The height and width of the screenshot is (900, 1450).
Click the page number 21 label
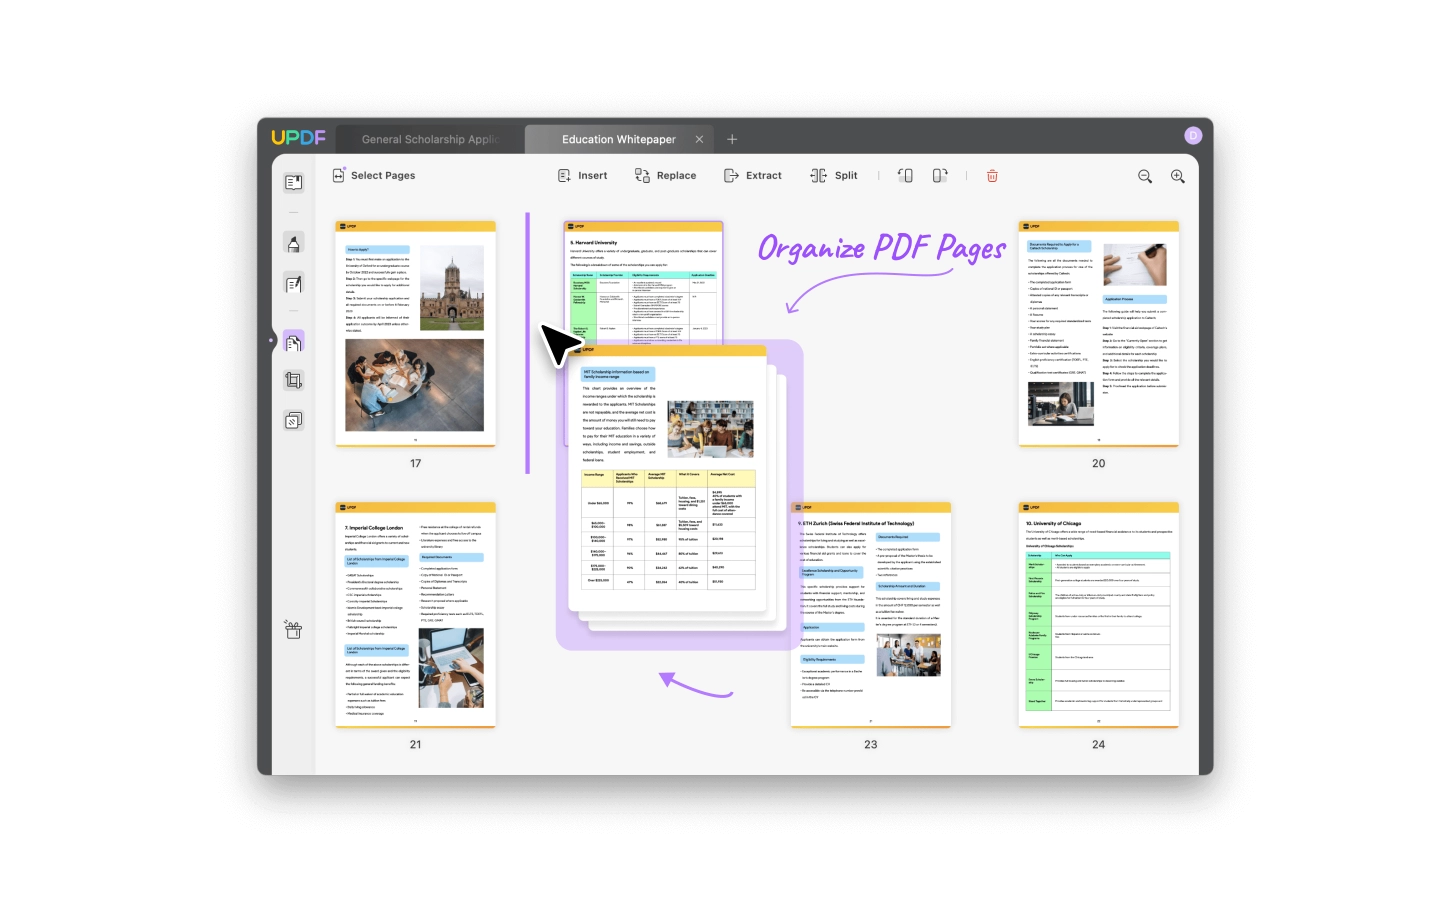[415, 744]
